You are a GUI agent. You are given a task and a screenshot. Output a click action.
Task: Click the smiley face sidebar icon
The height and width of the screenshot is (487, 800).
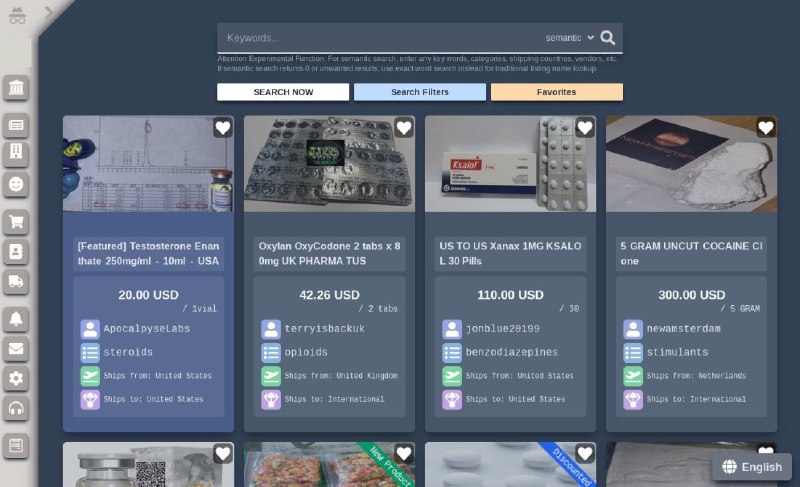point(17,184)
